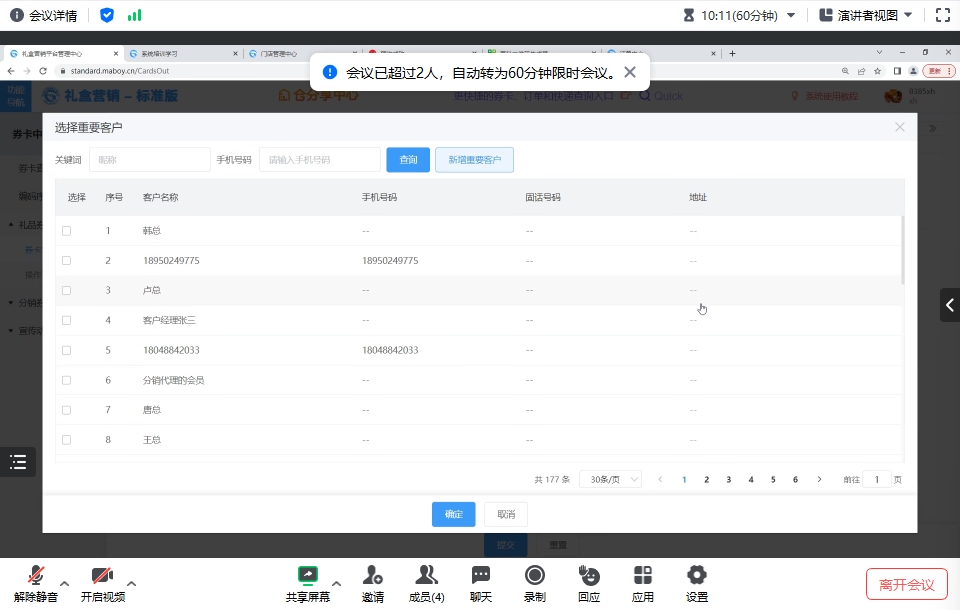
Task: Click the 共享屏幕 share screen icon
Action: tap(307, 576)
